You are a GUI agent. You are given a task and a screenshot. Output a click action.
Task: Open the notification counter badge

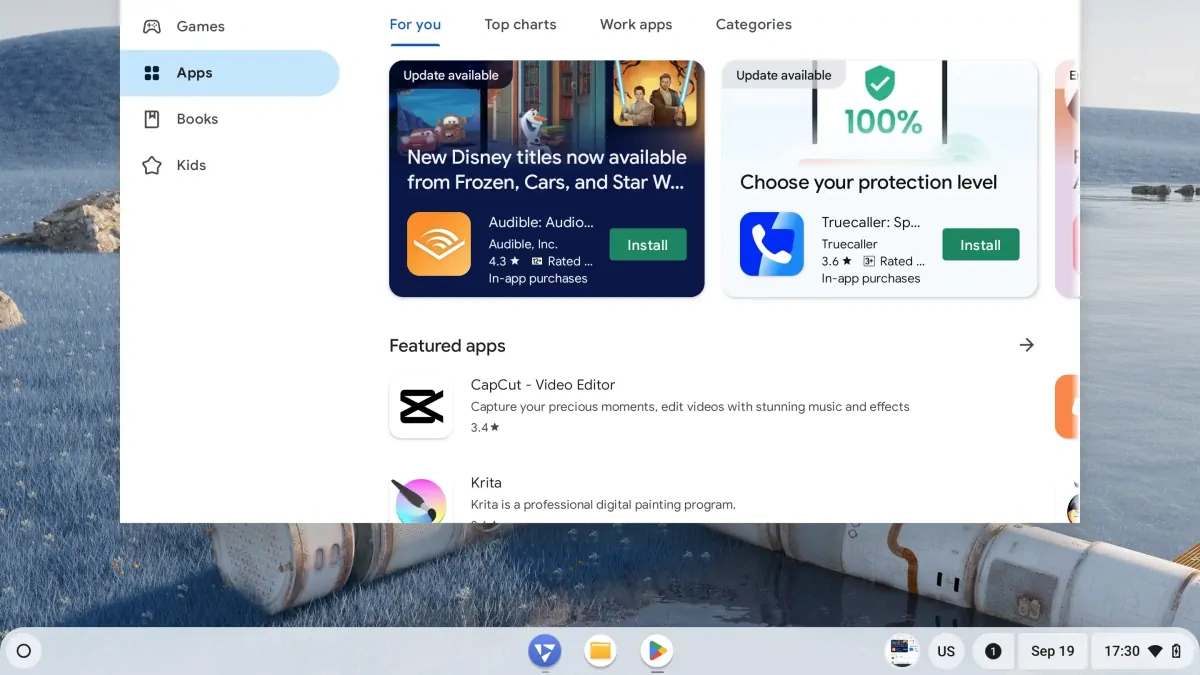click(993, 651)
